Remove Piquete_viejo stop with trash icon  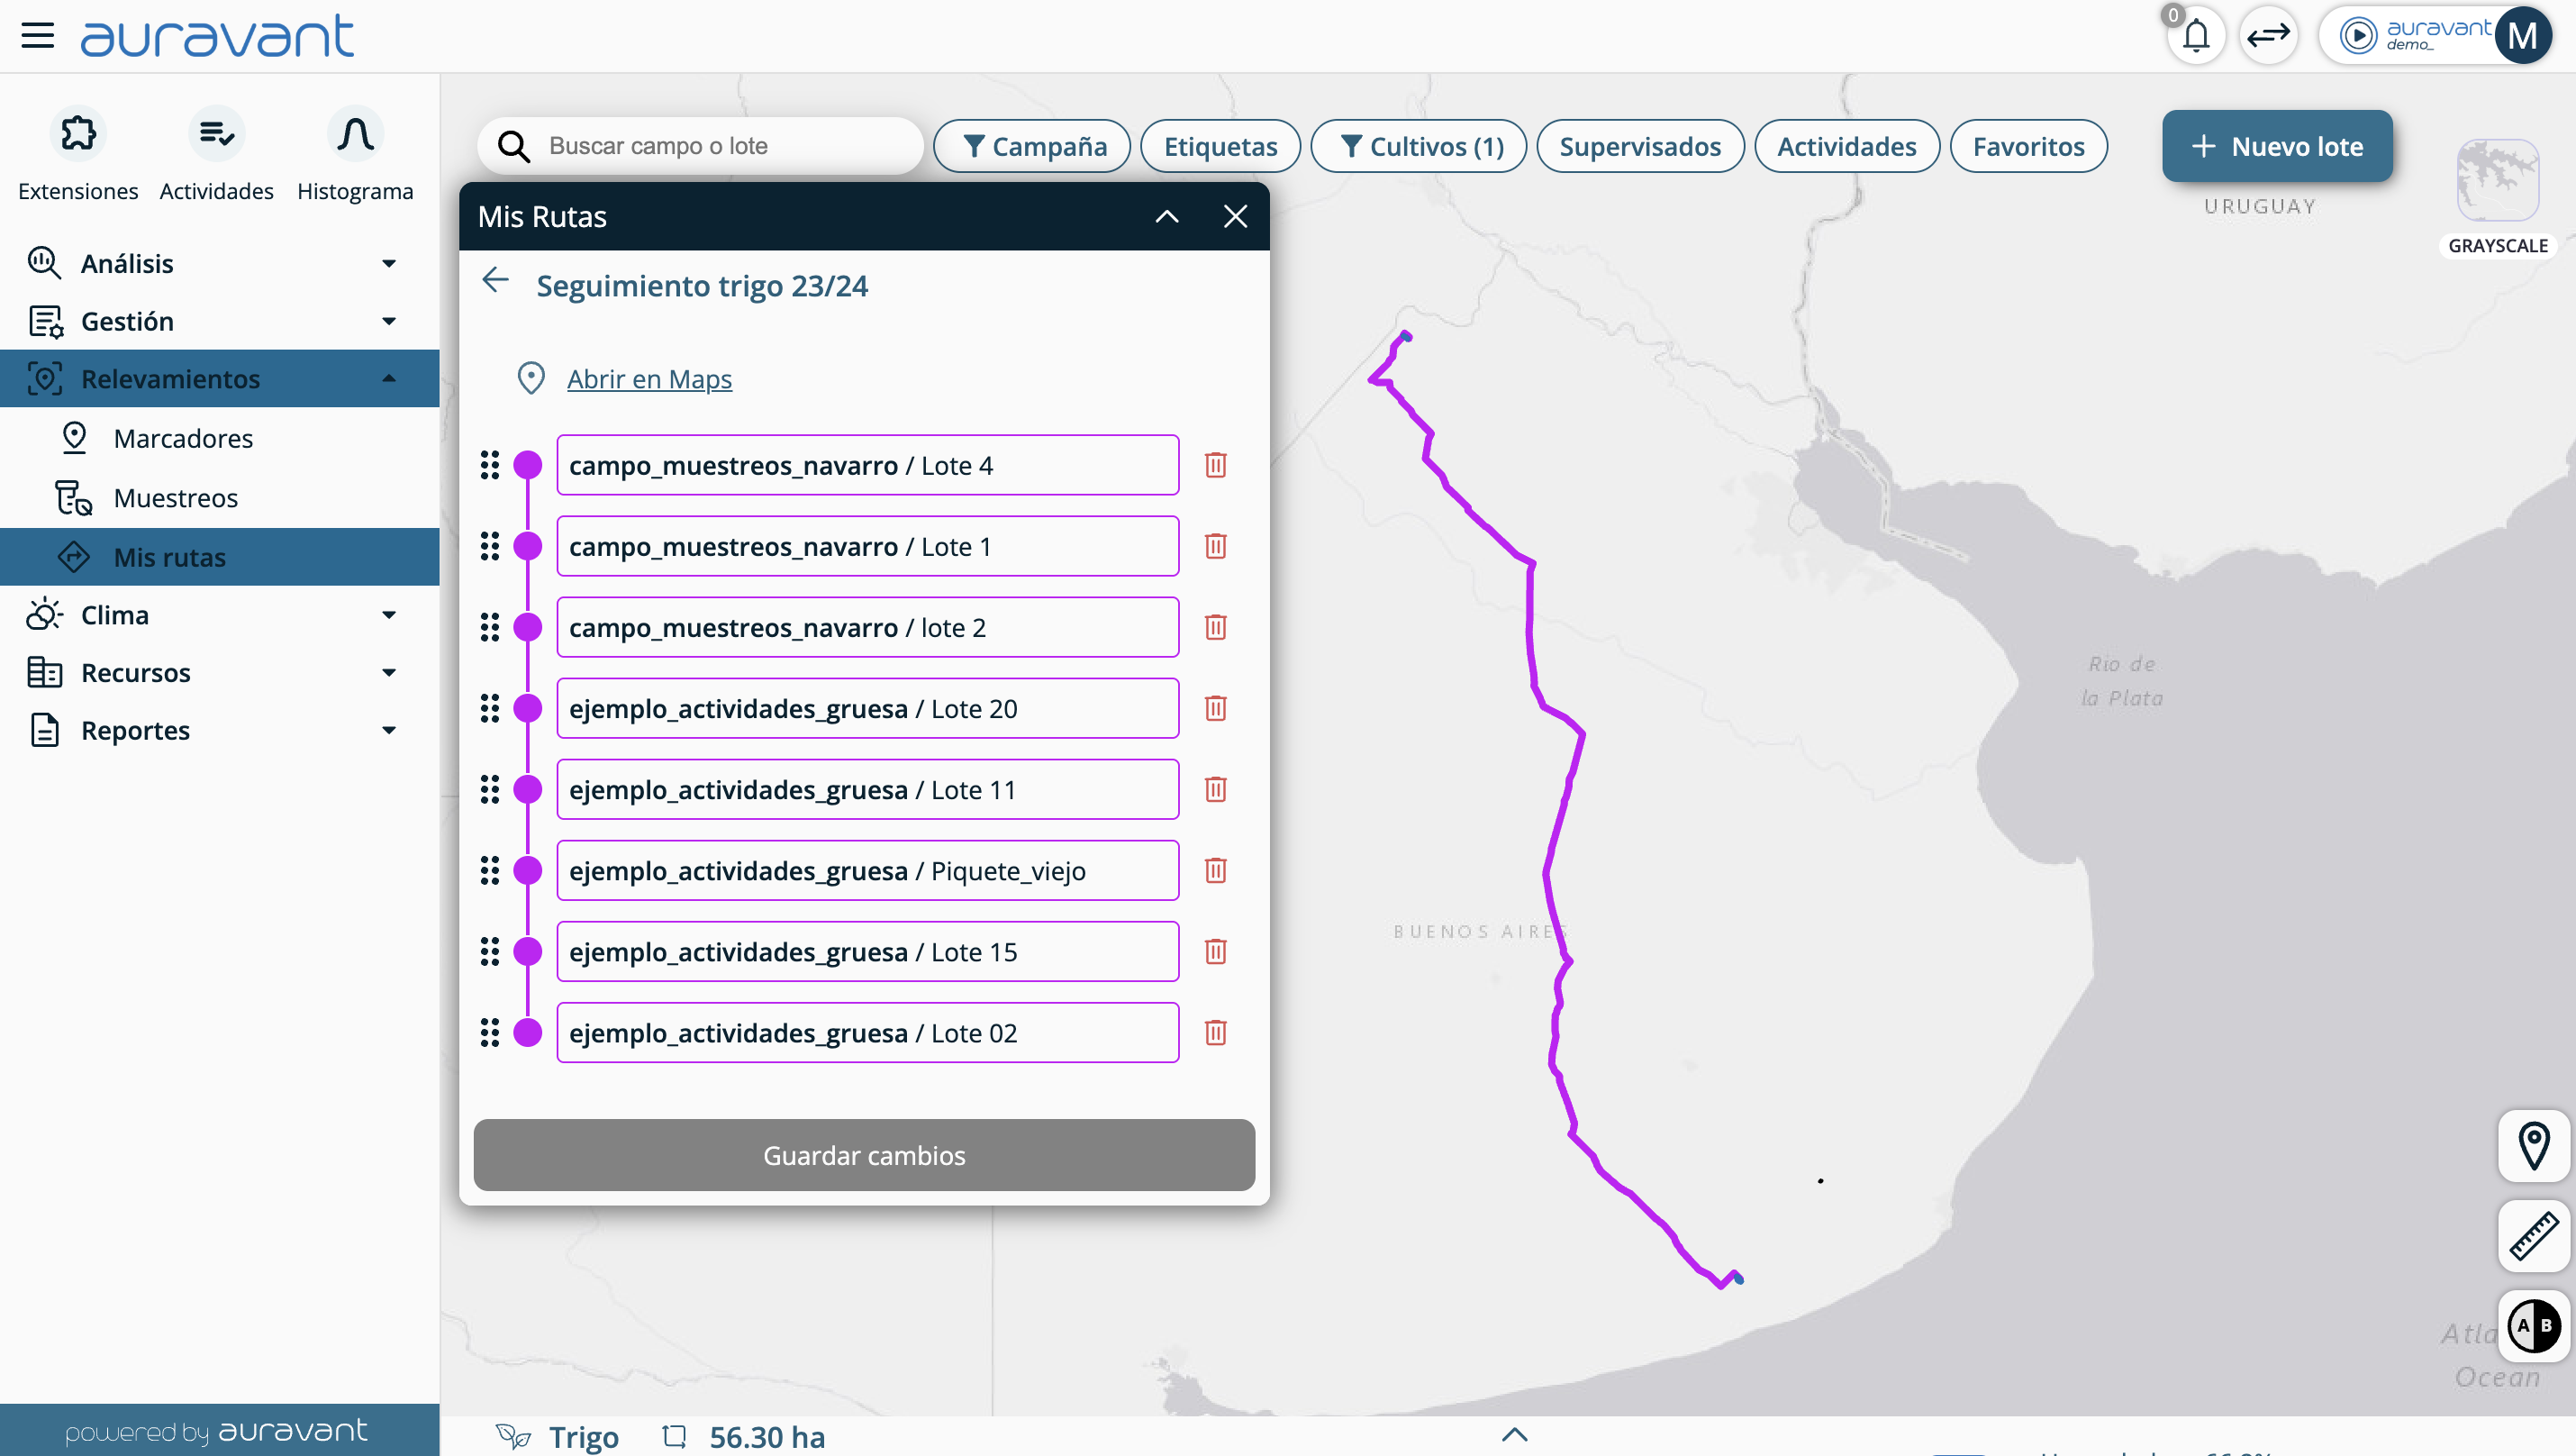coord(1215,870)
